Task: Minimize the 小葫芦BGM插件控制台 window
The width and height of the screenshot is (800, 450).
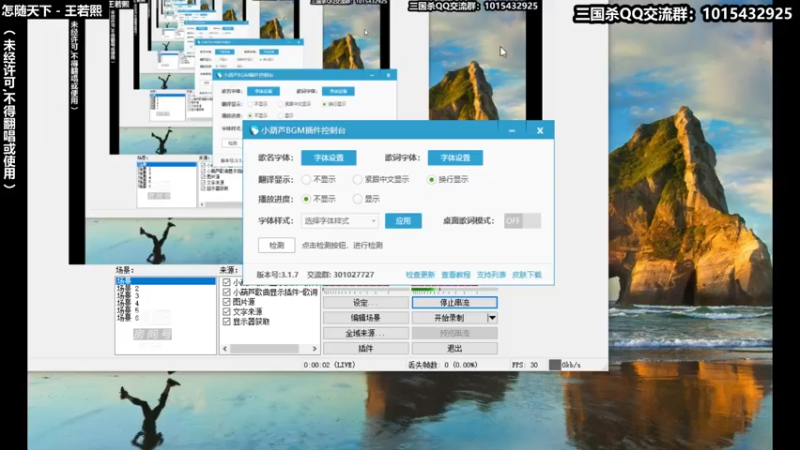Action: 512,131
